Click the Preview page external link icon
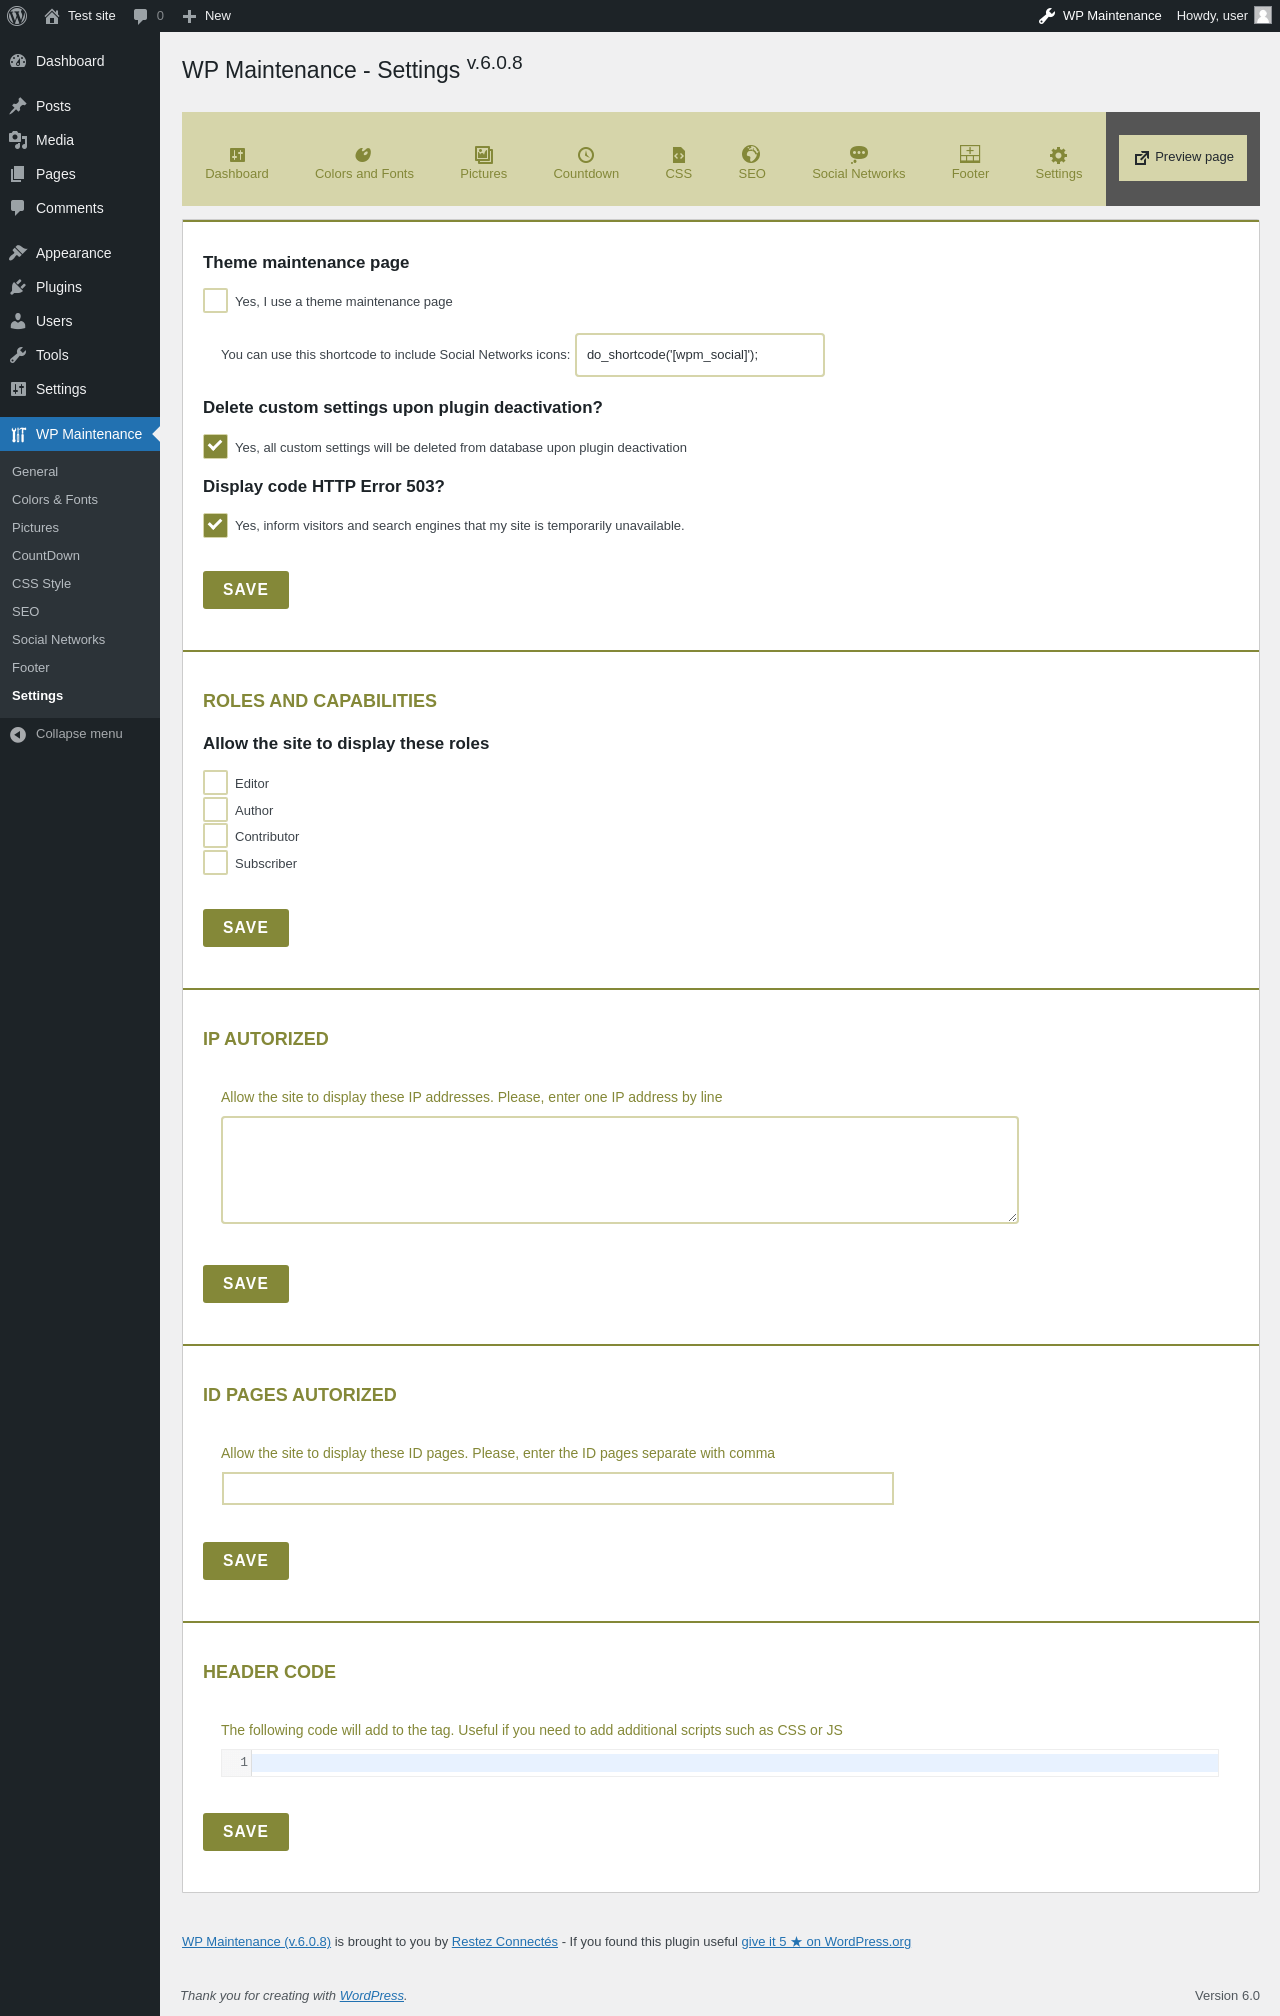1280x2016 pixels. pos(1141,158)
